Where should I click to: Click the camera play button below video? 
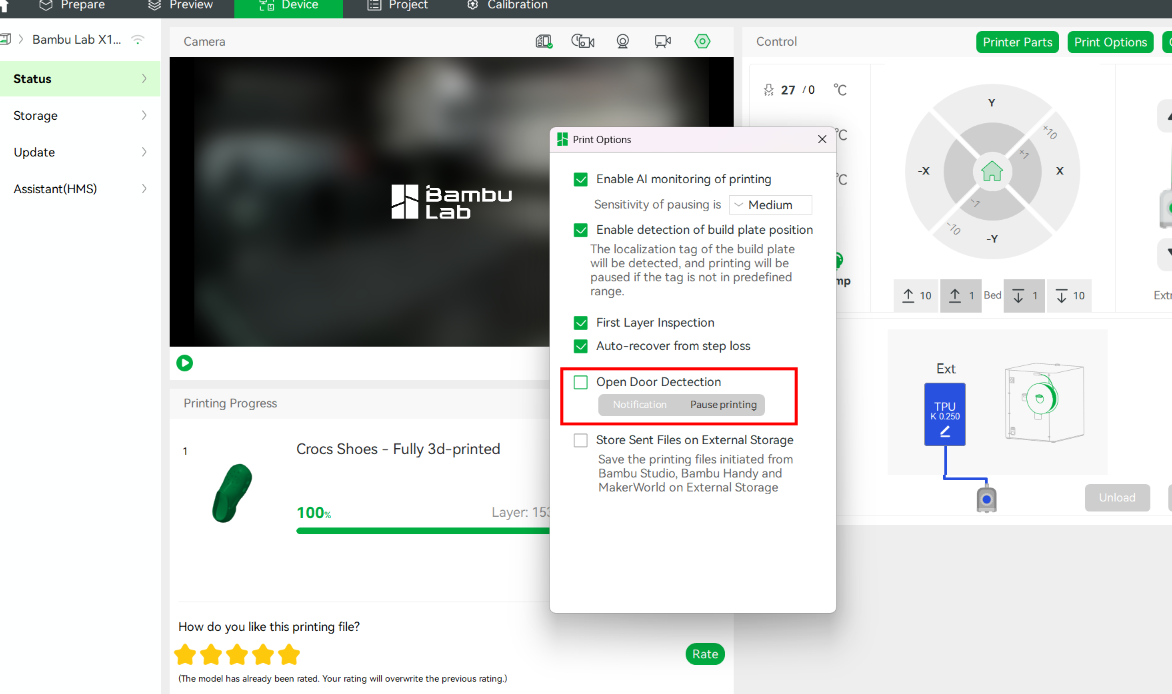point(185,363)
